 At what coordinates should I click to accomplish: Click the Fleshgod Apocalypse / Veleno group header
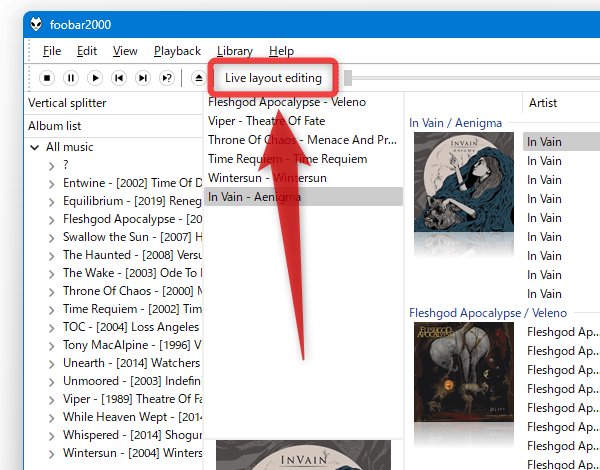[488, 313]
